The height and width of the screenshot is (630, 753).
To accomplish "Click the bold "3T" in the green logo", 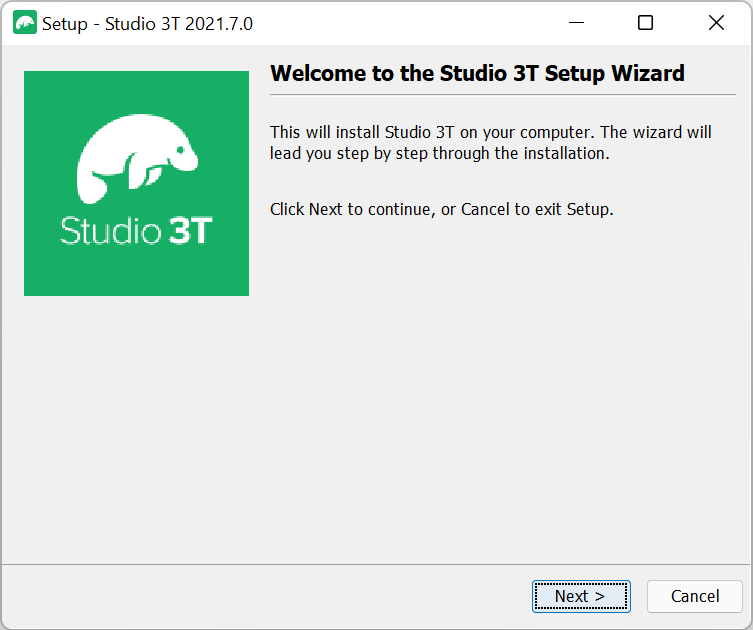I will coord(190,230).
